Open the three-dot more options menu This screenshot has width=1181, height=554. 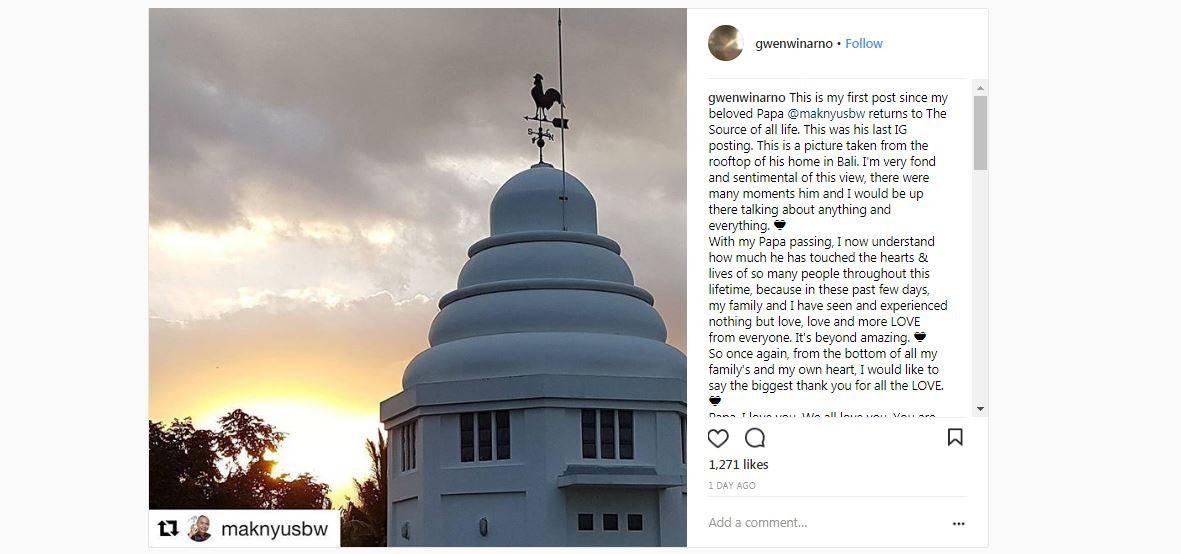point(958,523)
